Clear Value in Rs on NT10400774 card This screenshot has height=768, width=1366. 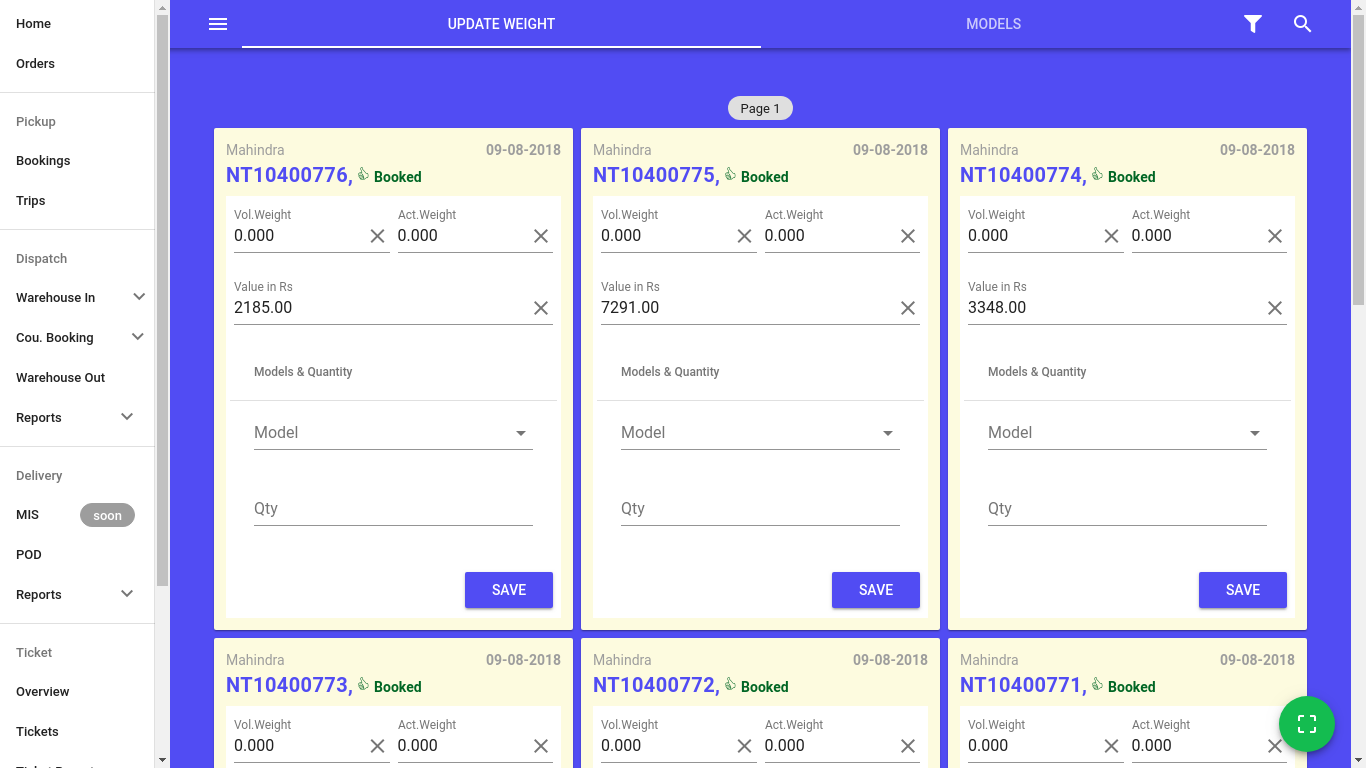click(1274, 308)
